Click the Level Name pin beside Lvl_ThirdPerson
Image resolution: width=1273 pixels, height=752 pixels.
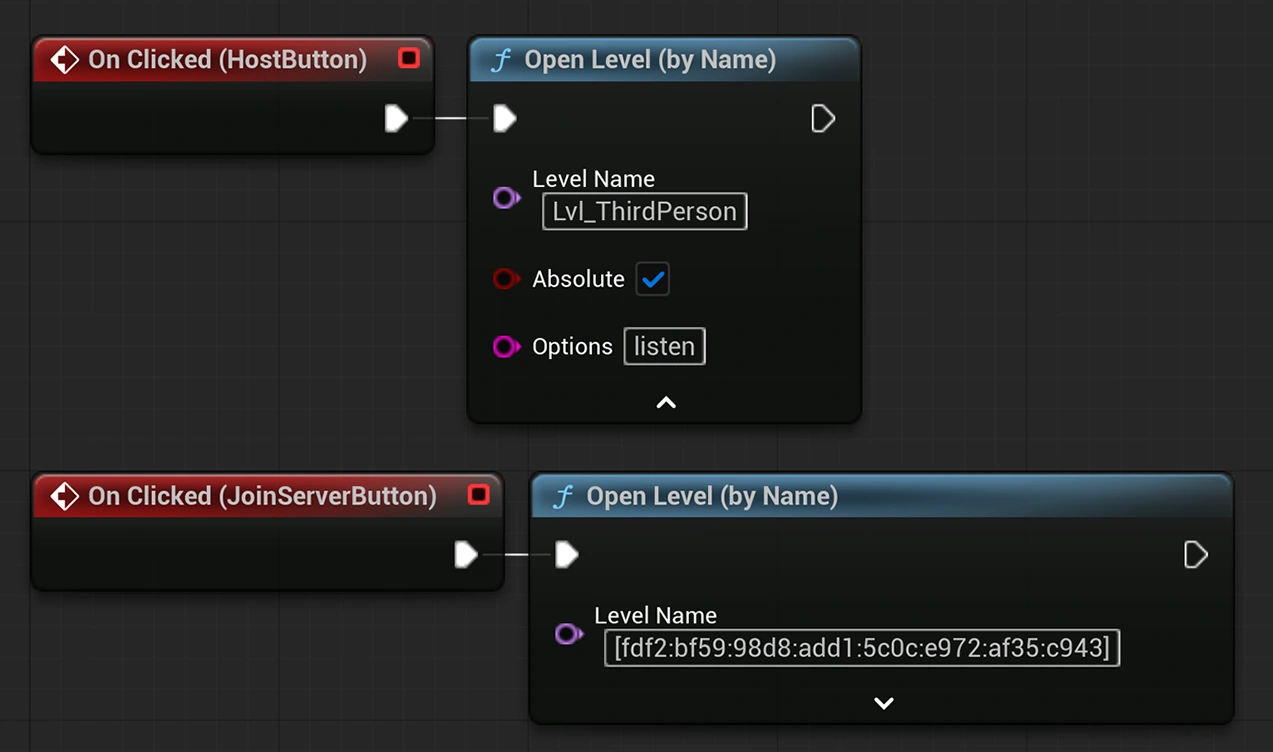507,198
